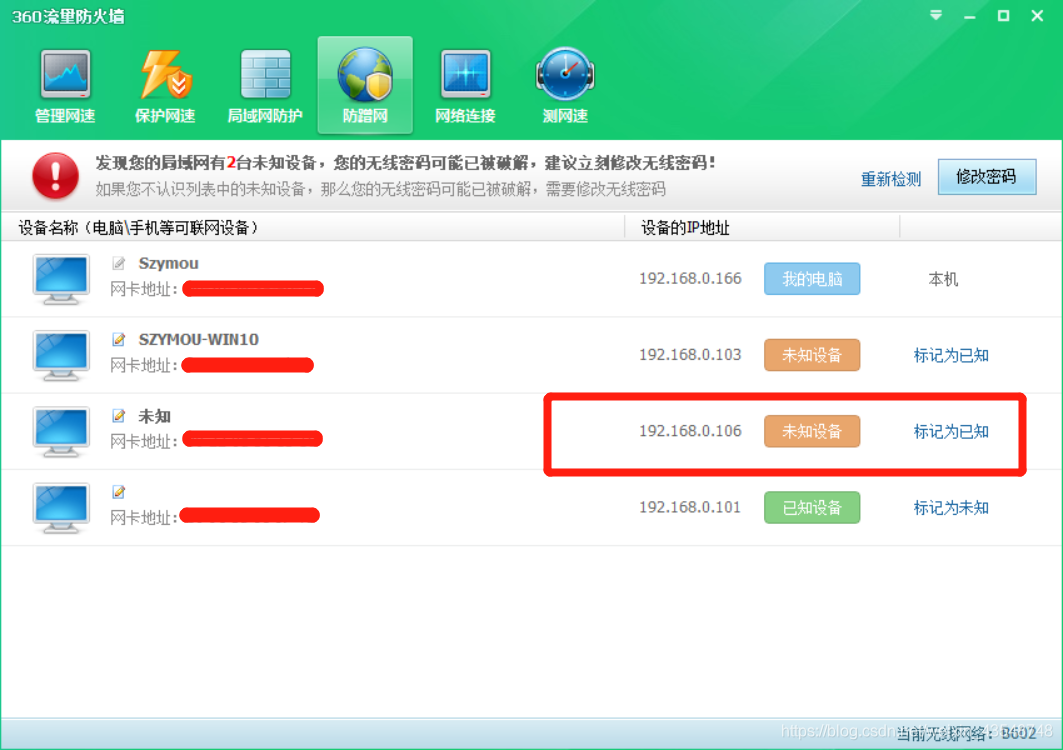1063x750 pixels.
Task: Click monitor icon of 未知 device
Action: [61, 432]
